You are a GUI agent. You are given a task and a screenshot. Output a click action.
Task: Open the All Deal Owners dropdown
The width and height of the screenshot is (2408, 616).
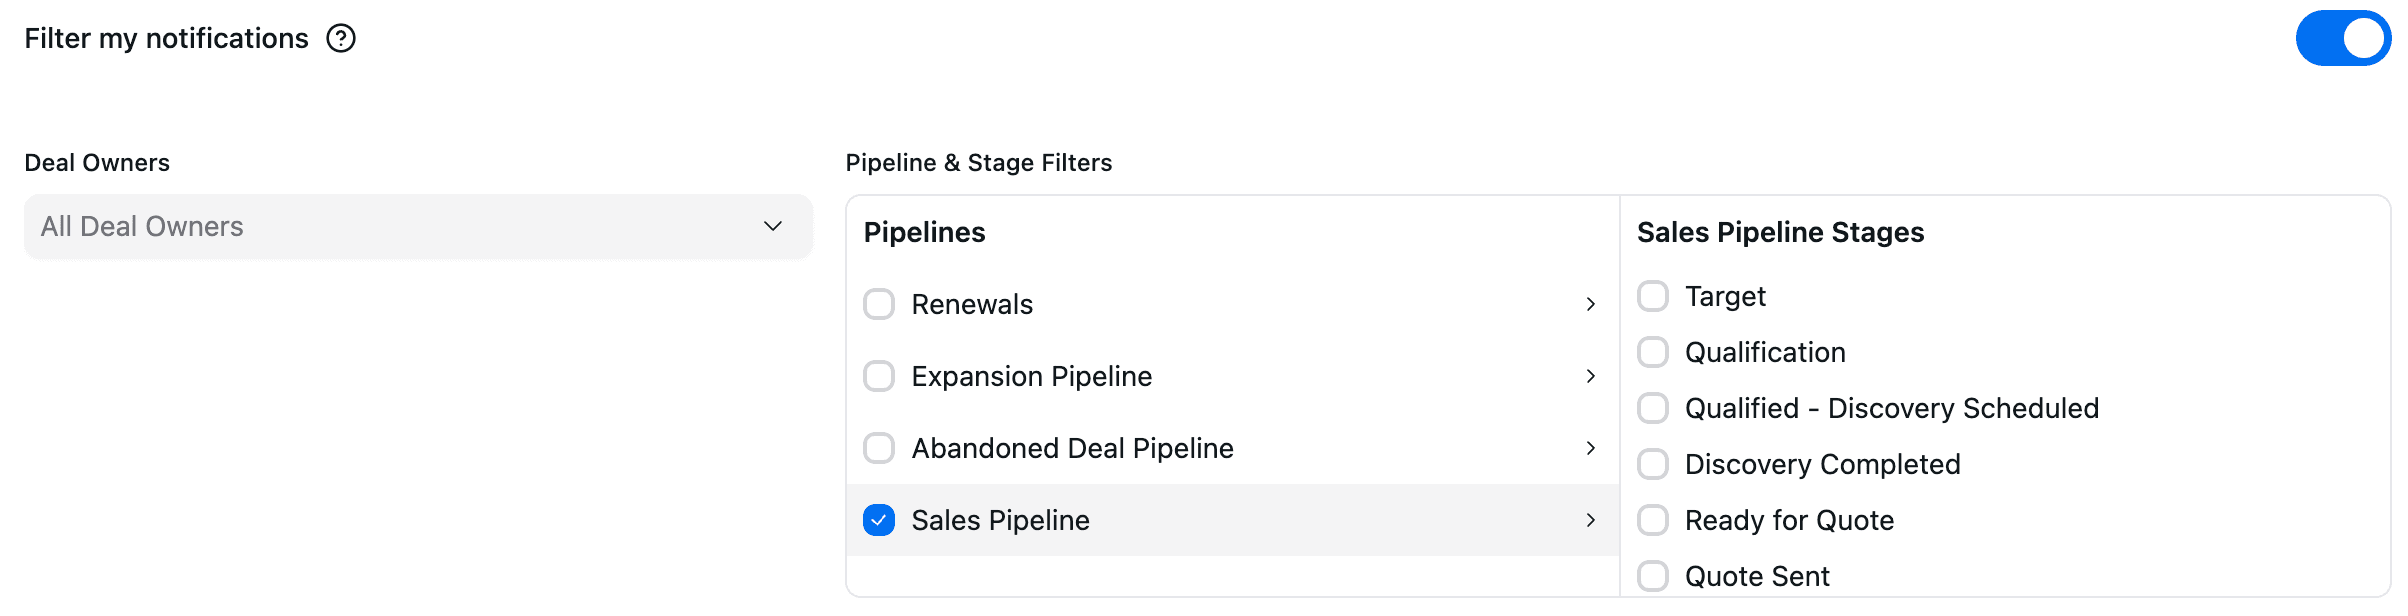click(418, 227)
